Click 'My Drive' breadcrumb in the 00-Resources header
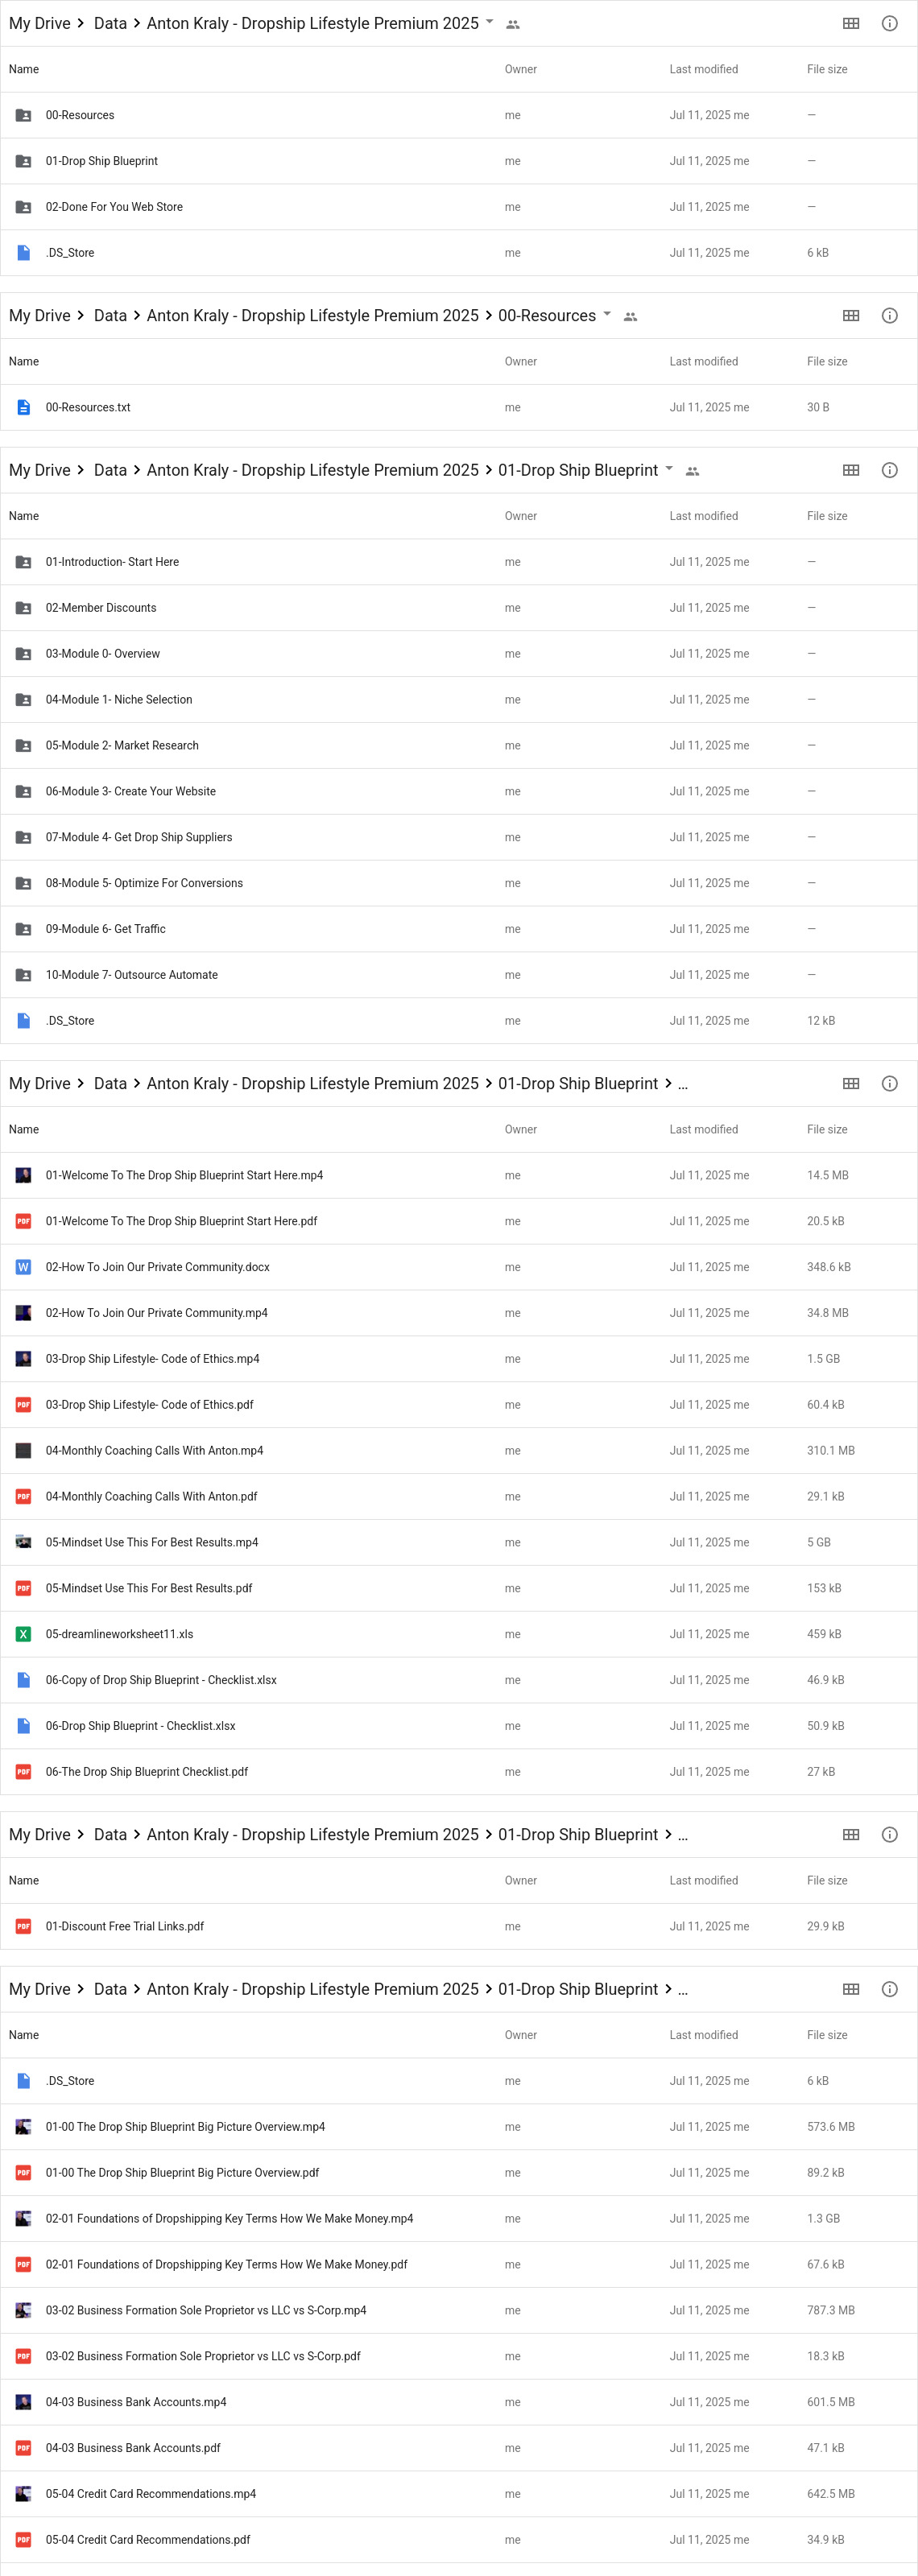 (x=40, y=316)
